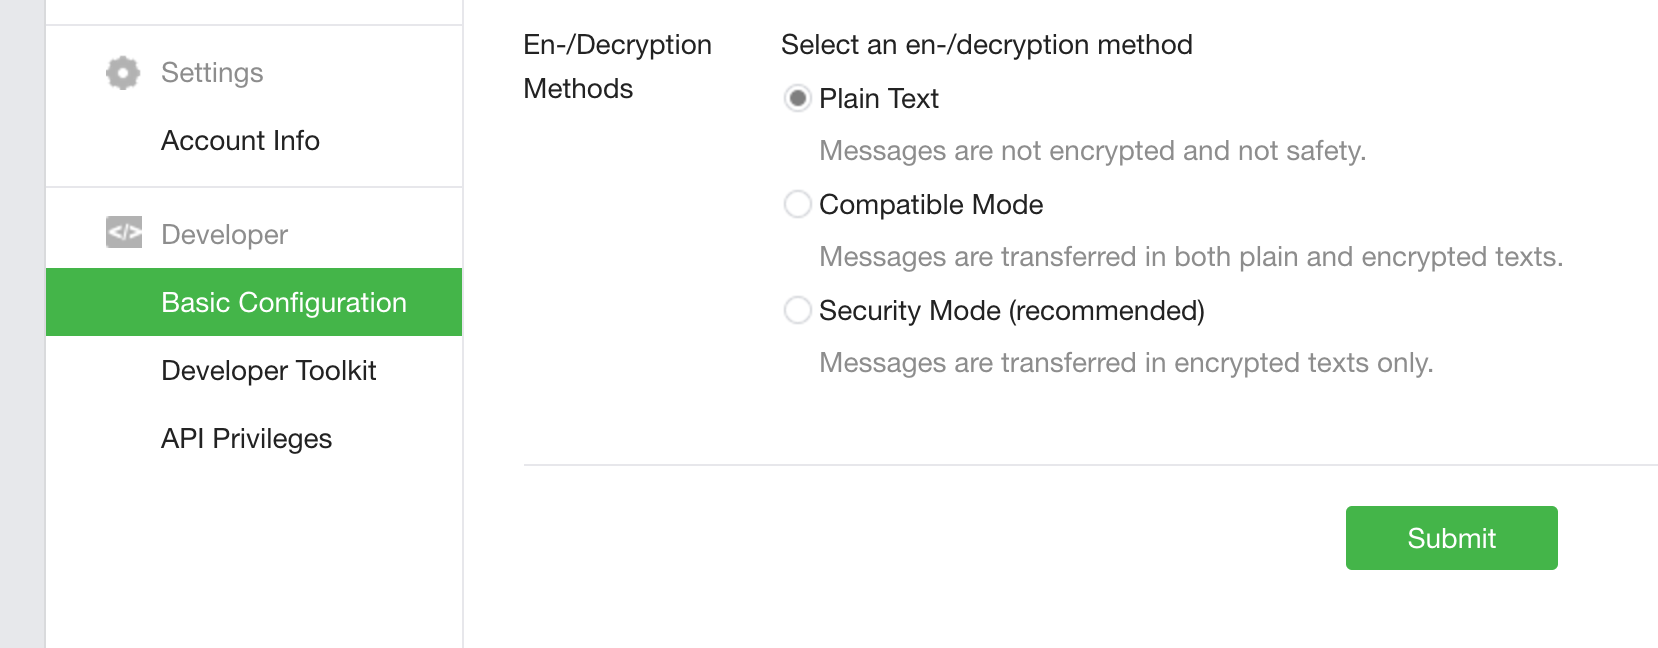Open Account Info in the sidebar
The image size is (1658, 648).
click(x=240, y=141)
